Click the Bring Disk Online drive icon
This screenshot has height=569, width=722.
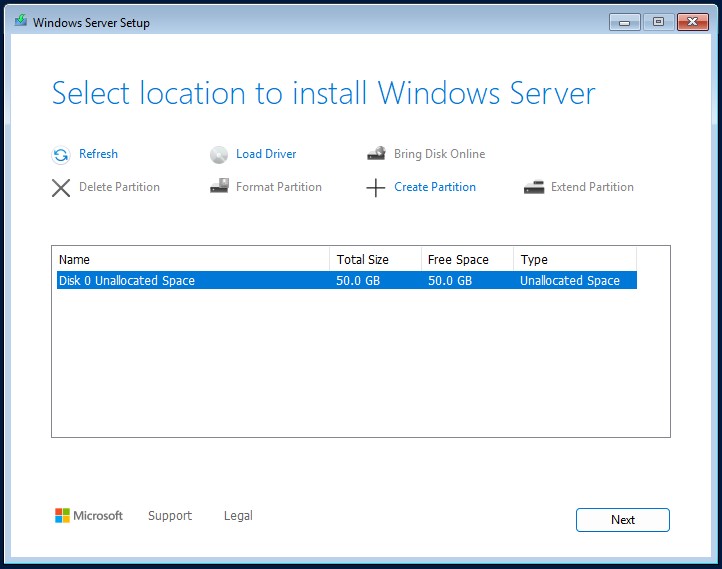pyautogui.click(x=376, y=153)
